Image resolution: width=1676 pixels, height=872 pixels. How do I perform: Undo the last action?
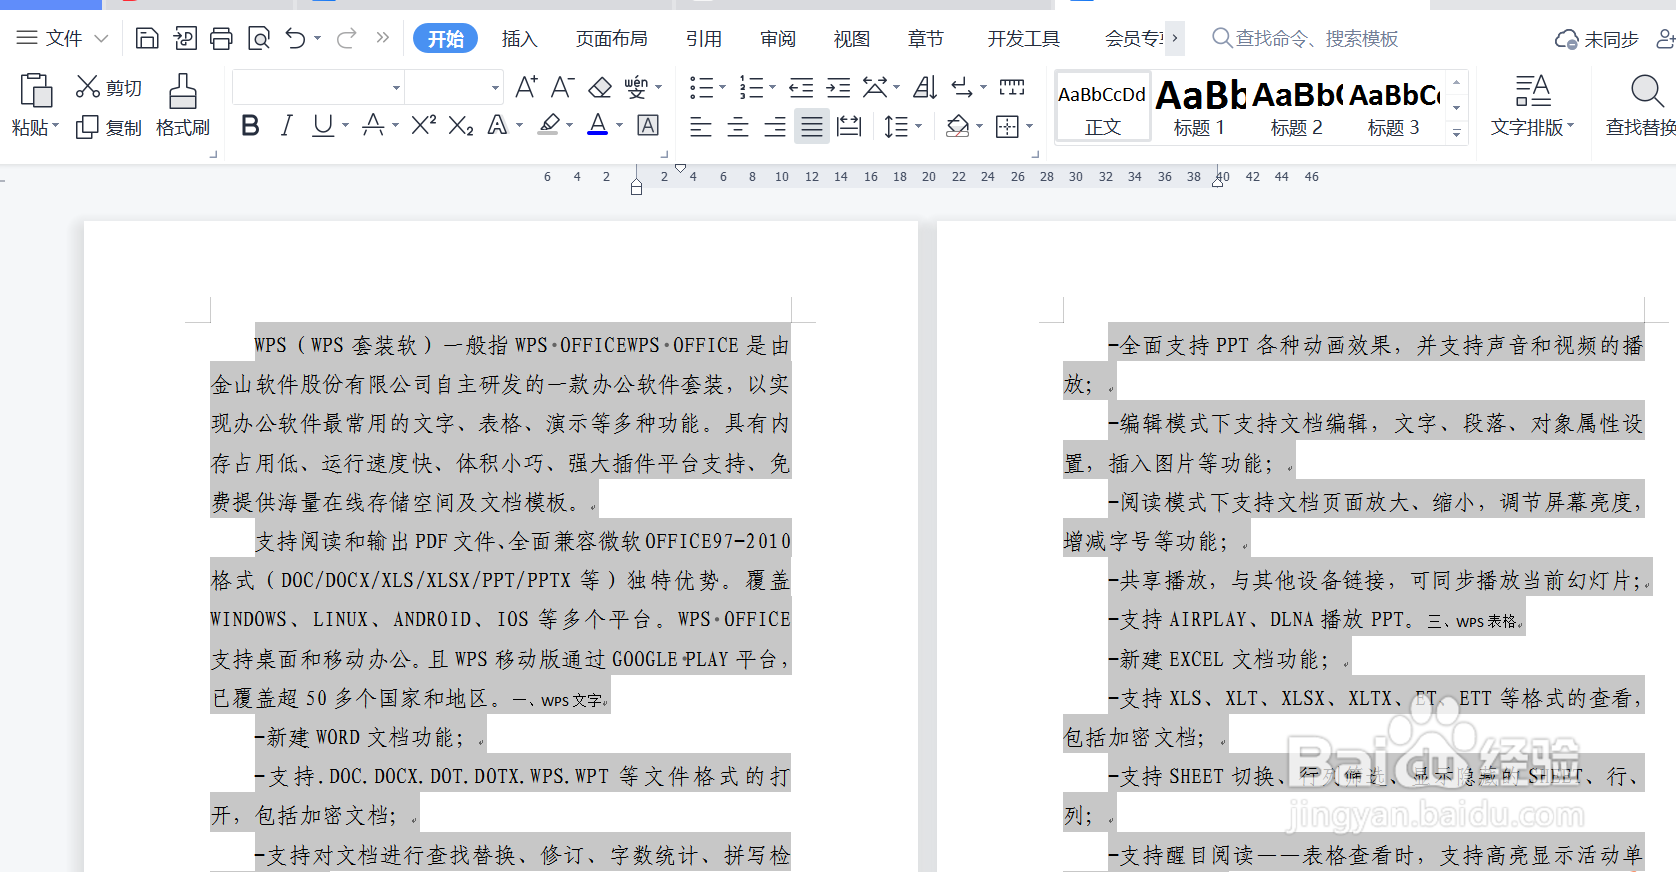click(295, 38)
